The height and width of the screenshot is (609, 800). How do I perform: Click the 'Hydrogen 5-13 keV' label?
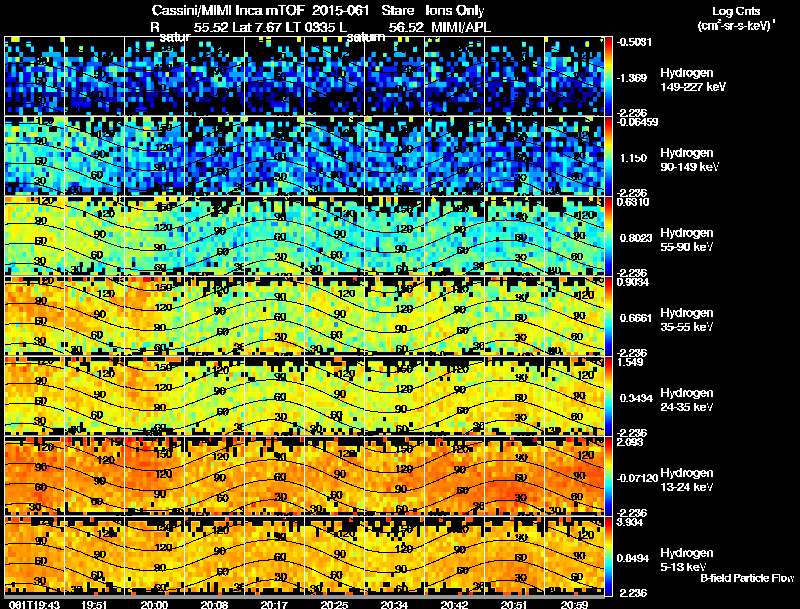tap(687, 560)
